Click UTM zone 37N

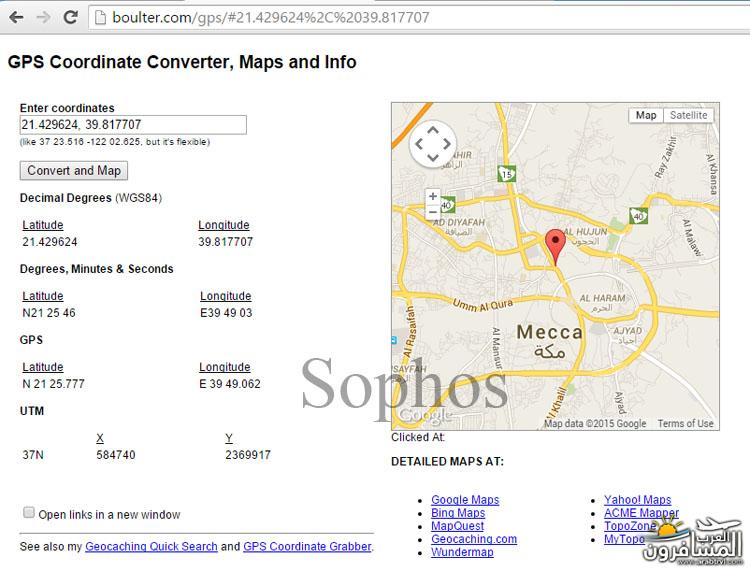(x=33, y=455)
